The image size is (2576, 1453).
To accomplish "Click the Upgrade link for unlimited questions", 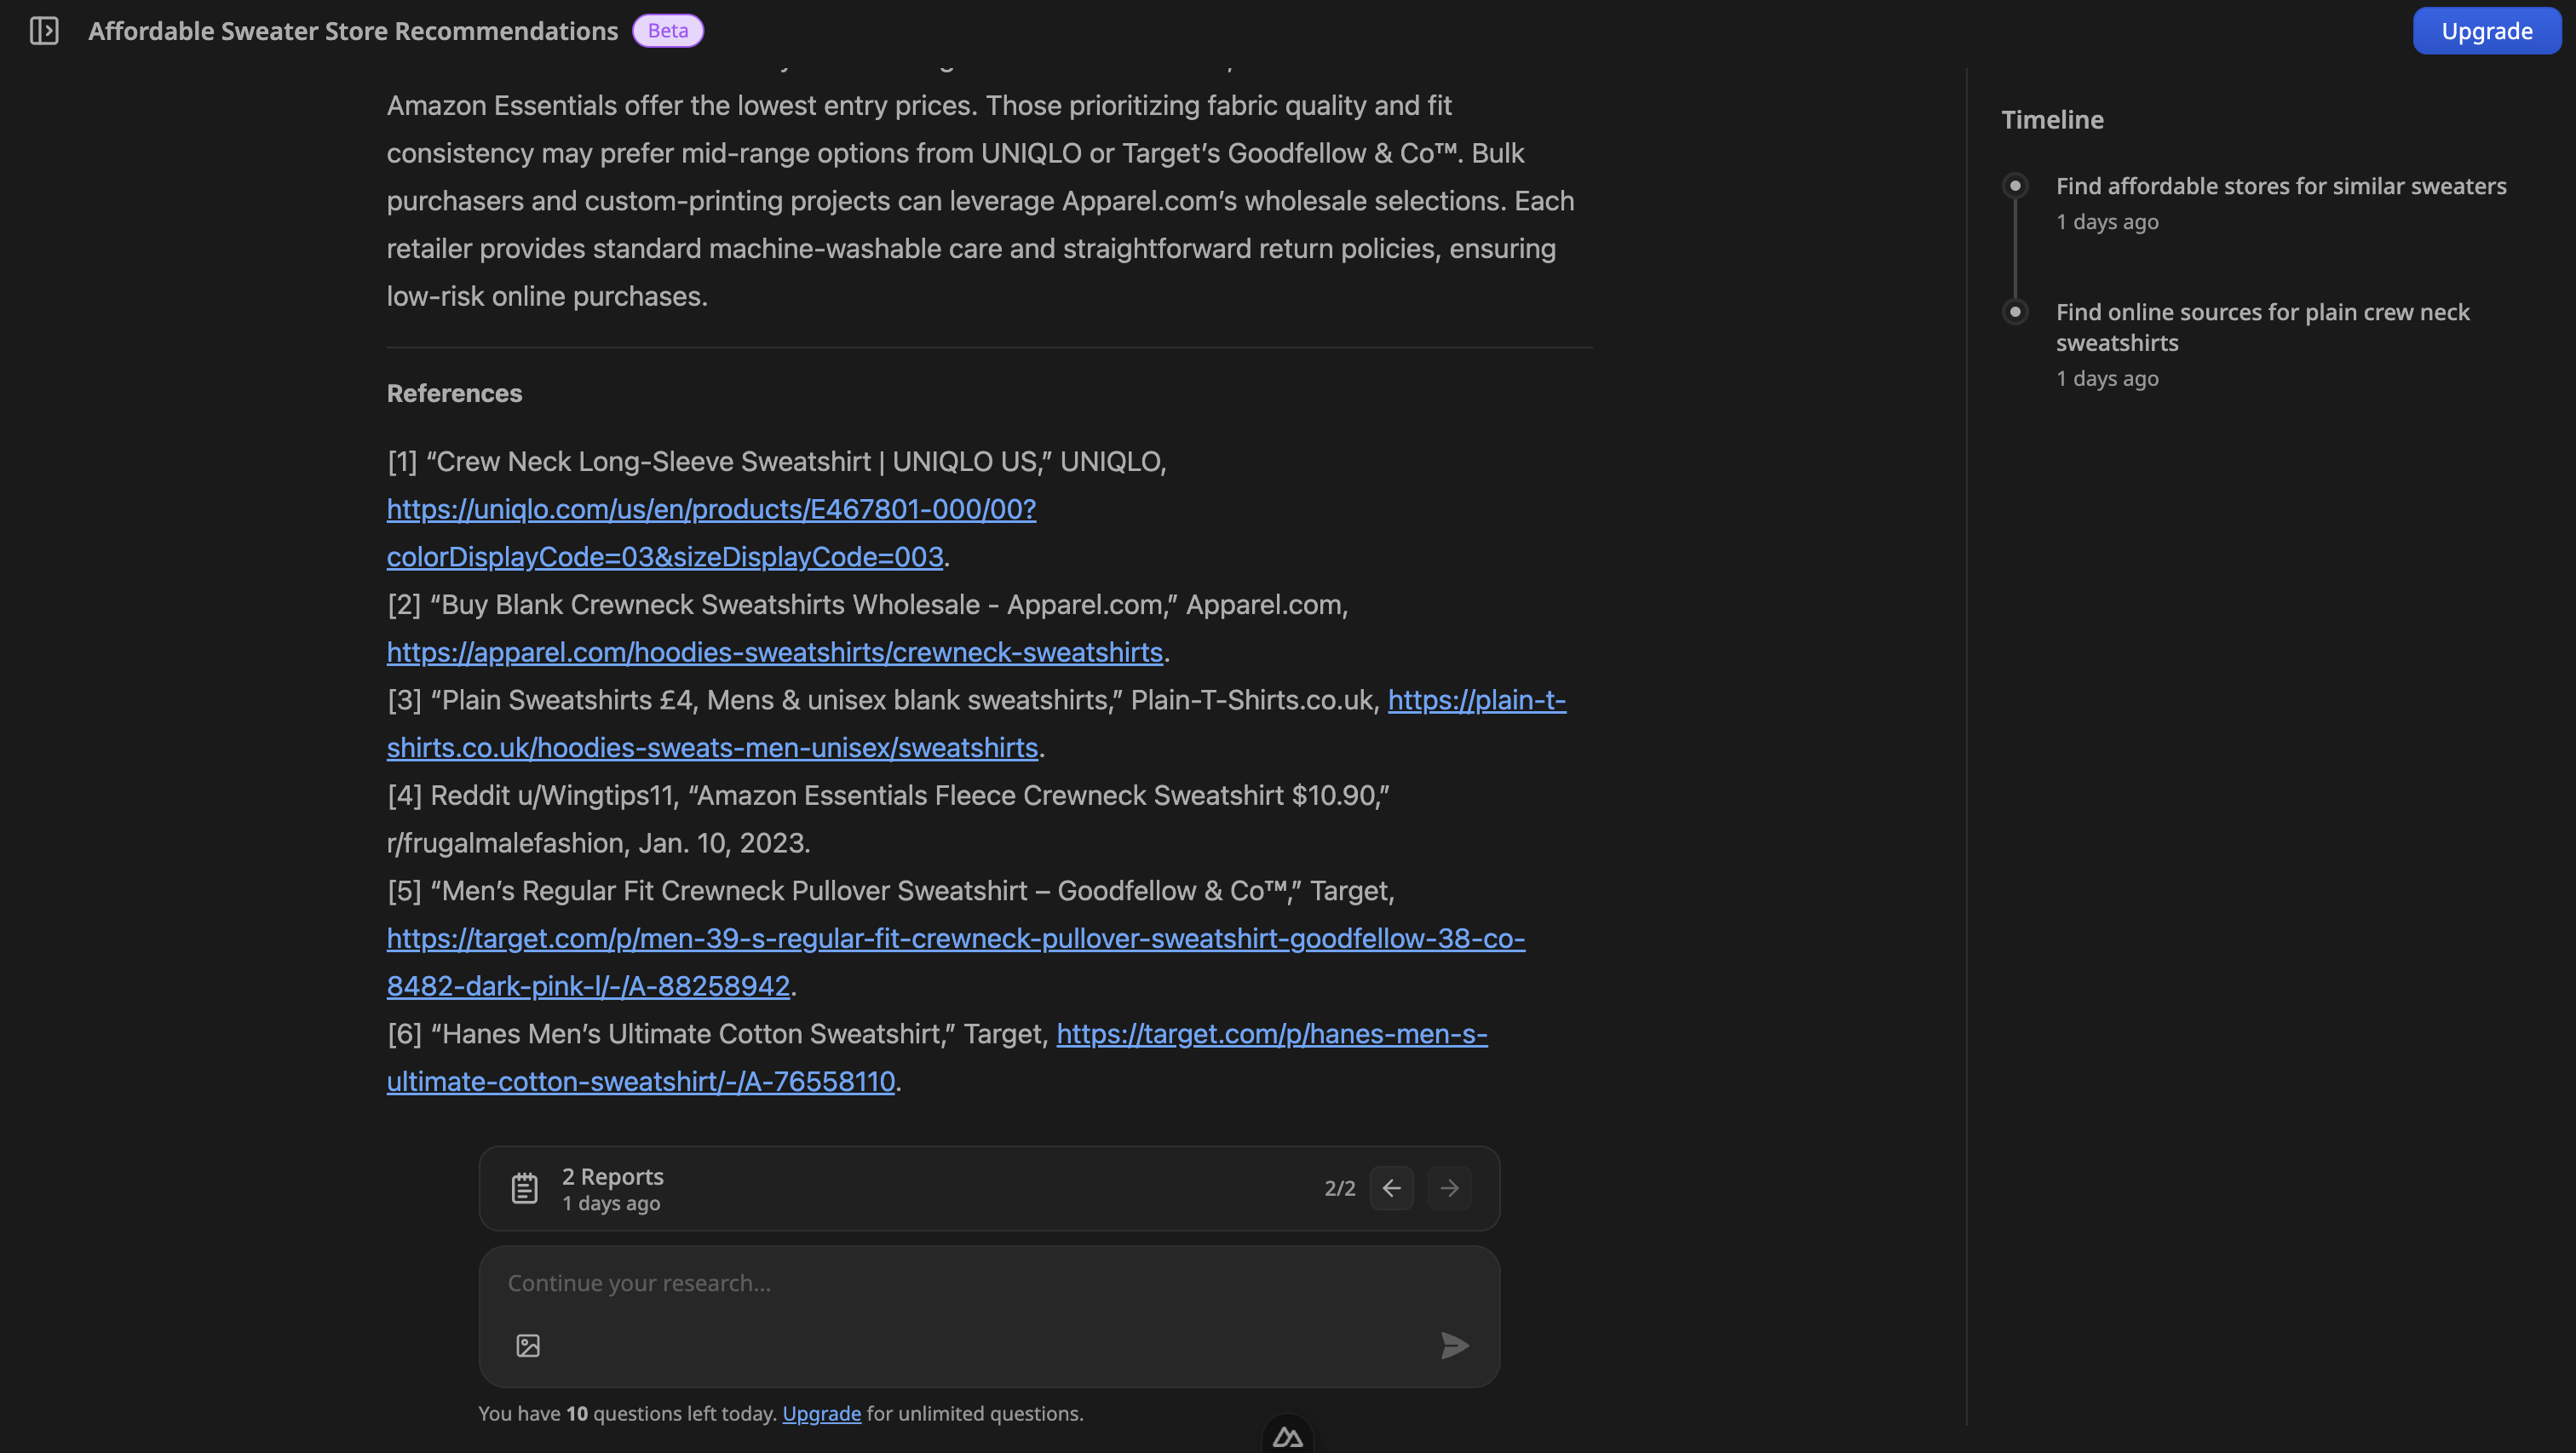I will tap(821, 1414).
